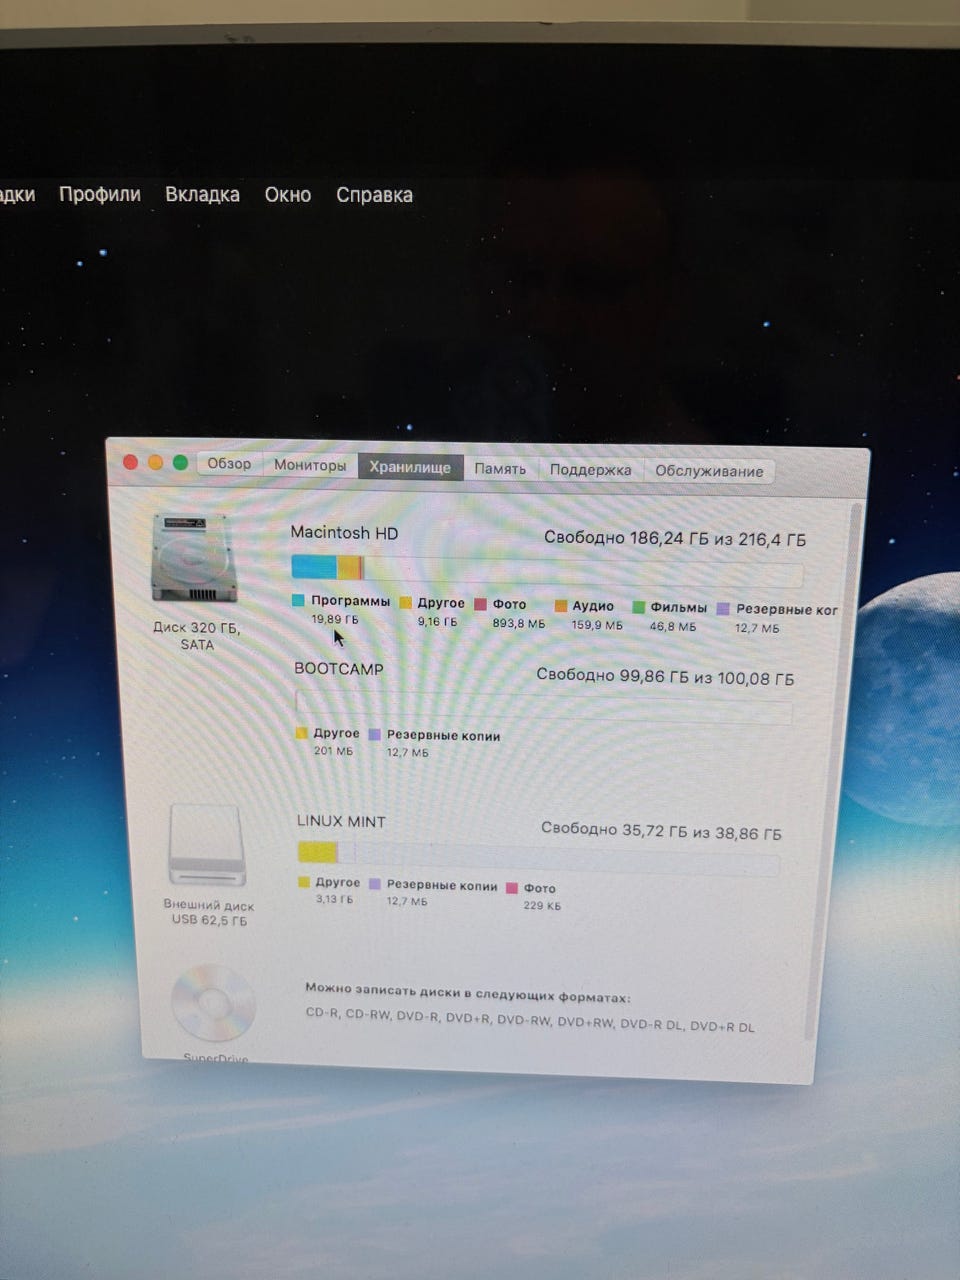Viewport: 960px width, 1280px height.
Task: Select the Хранилище tab
Action: (410, 467)
